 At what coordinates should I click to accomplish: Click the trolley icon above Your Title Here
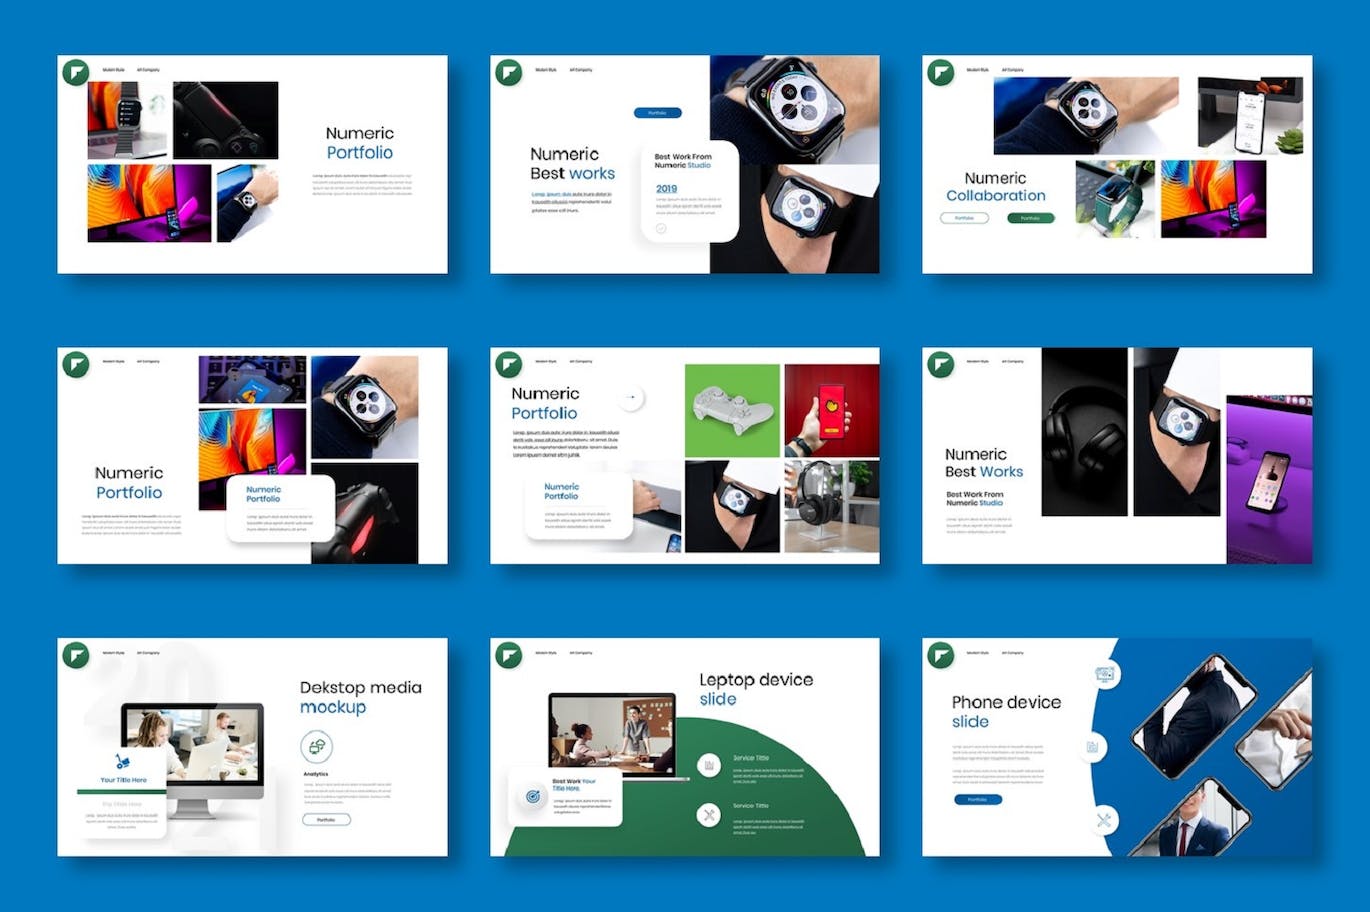click(x=123, y=762)
